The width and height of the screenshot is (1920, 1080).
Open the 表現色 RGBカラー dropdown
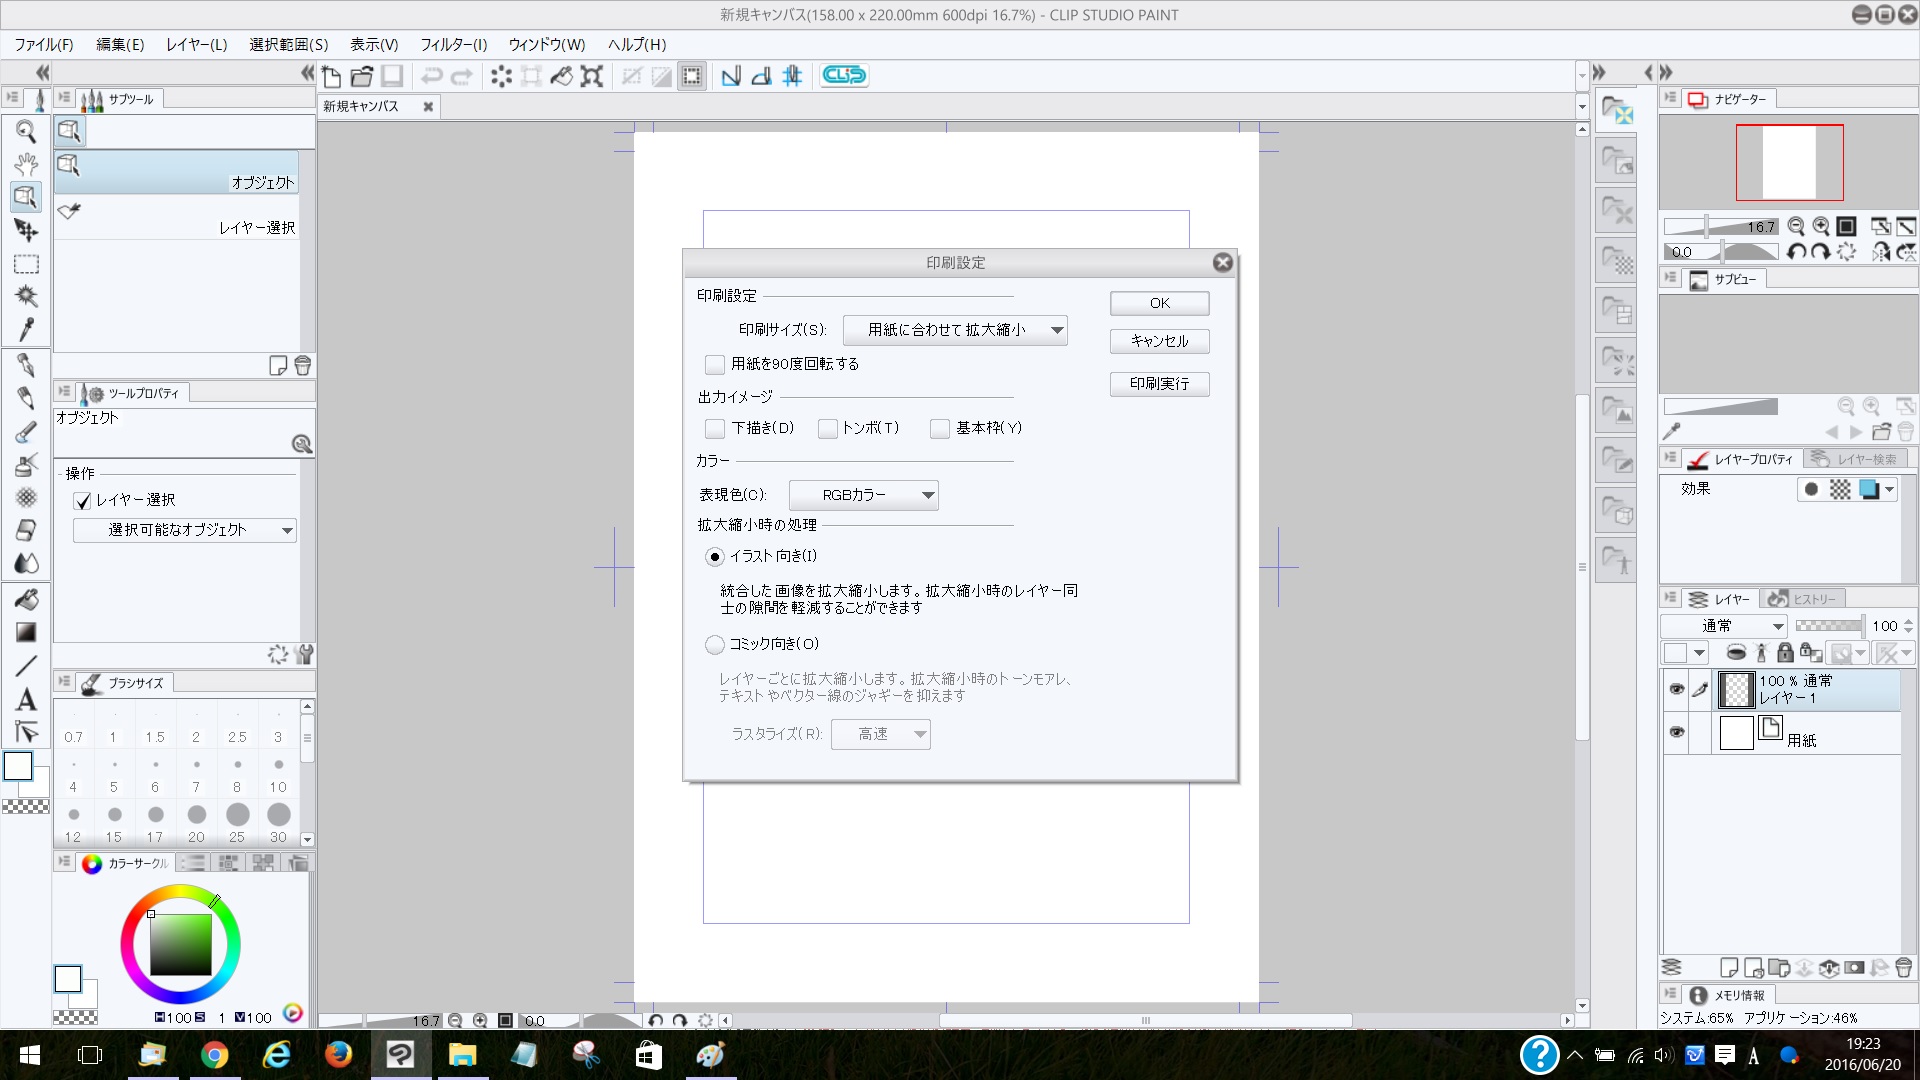pyautogui.click(x=863, y=495)
